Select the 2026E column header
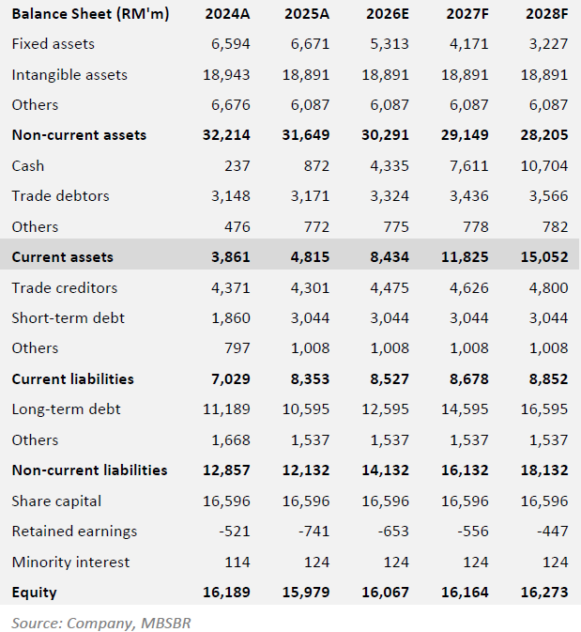This screenshot has width=581, height=632. click(387, 14)
